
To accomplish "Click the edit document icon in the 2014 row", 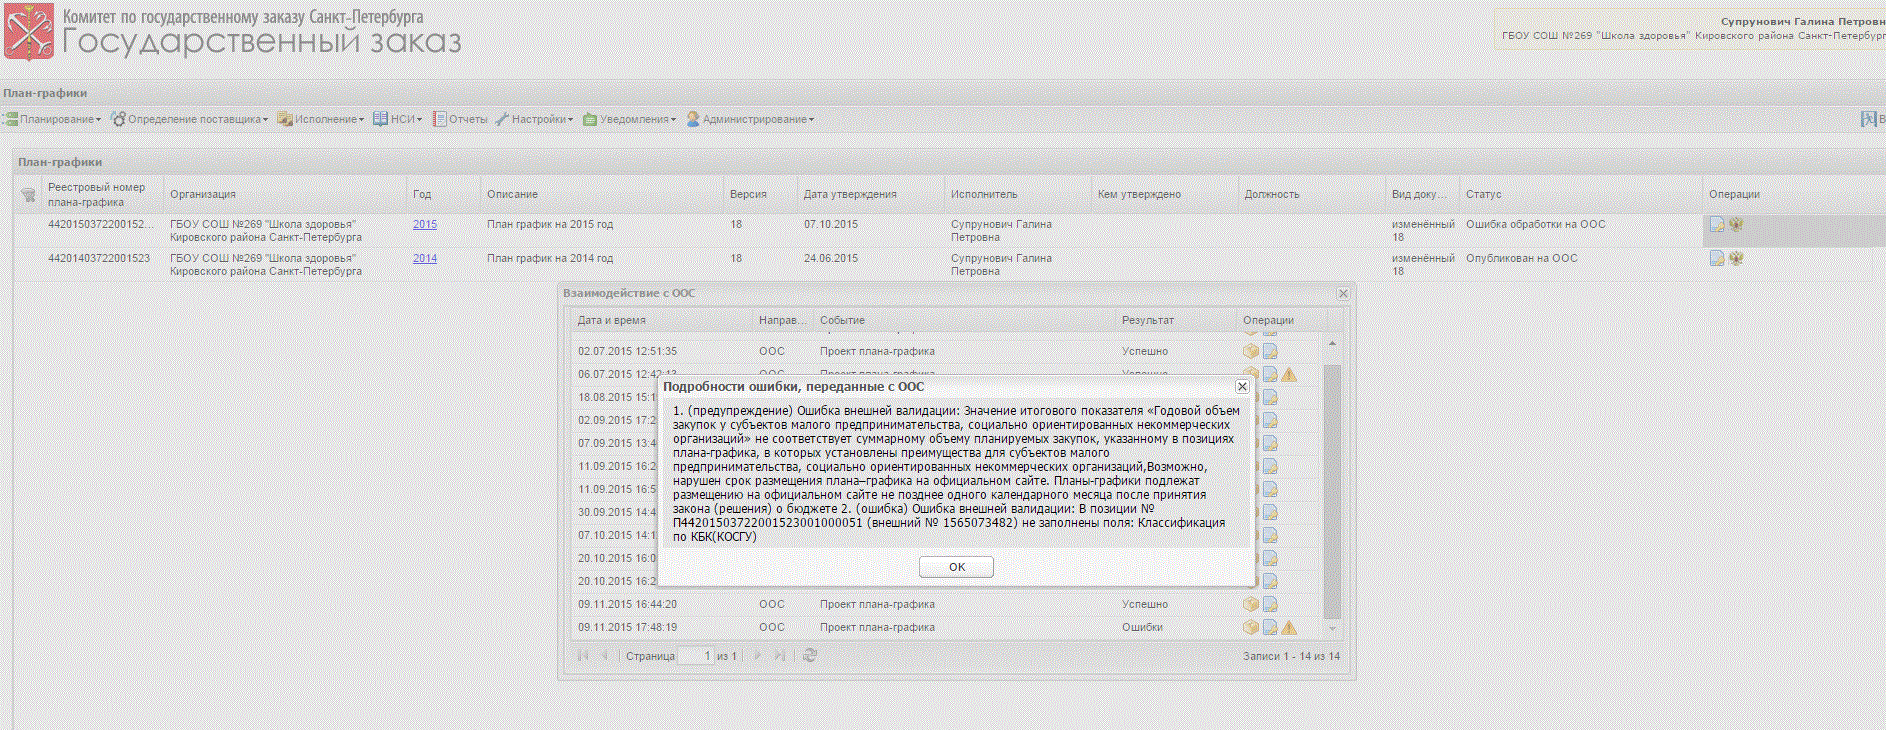I will click(1717, 259).
